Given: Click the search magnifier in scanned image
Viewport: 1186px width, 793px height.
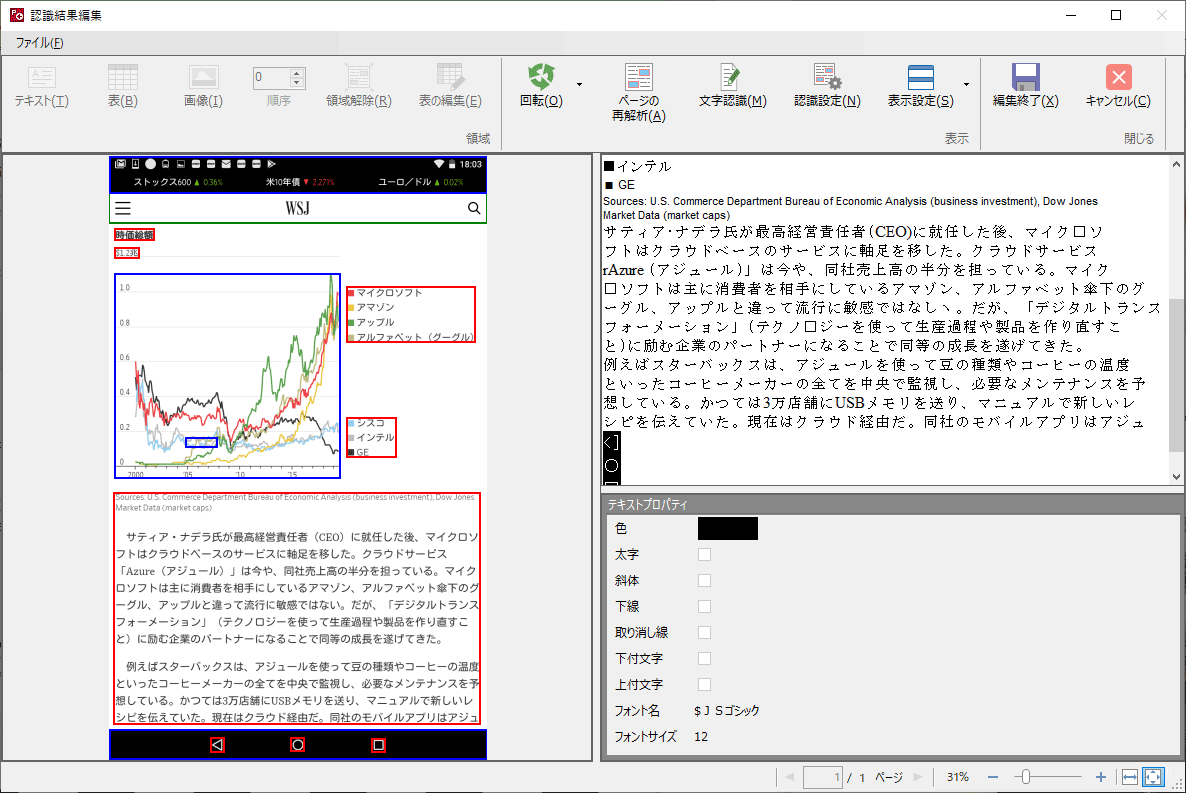Looking at the screenshot, I should click(474, 208).
